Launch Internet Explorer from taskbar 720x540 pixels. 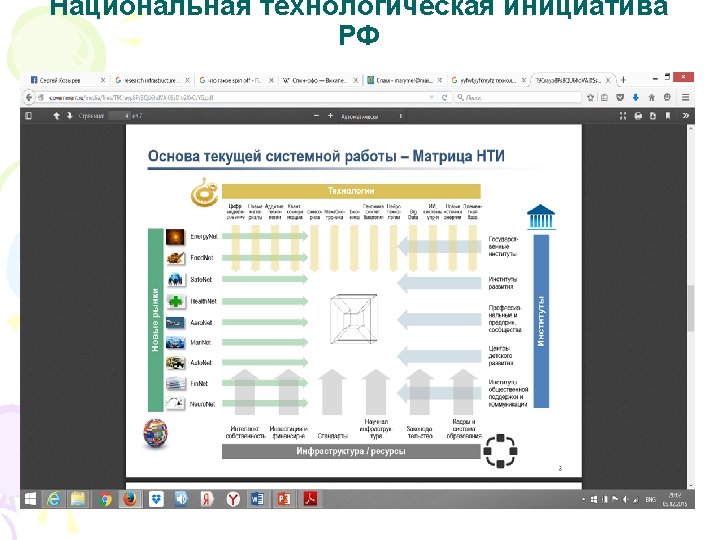[x=54, y=499]
